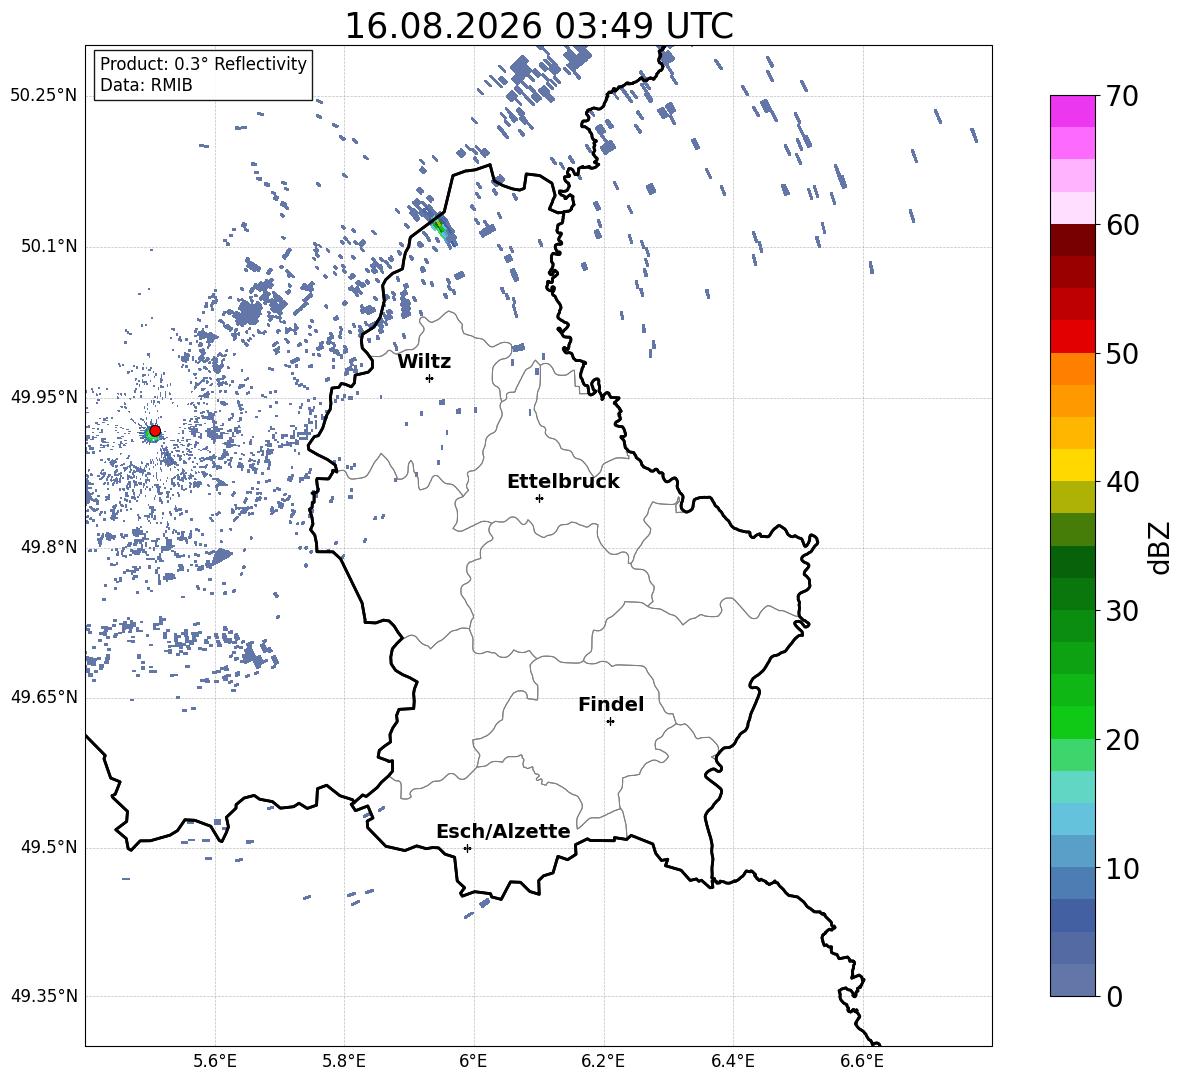Click the Findel station cross marker
This screenshot has width=1184, height=1081.
(610, 722)
